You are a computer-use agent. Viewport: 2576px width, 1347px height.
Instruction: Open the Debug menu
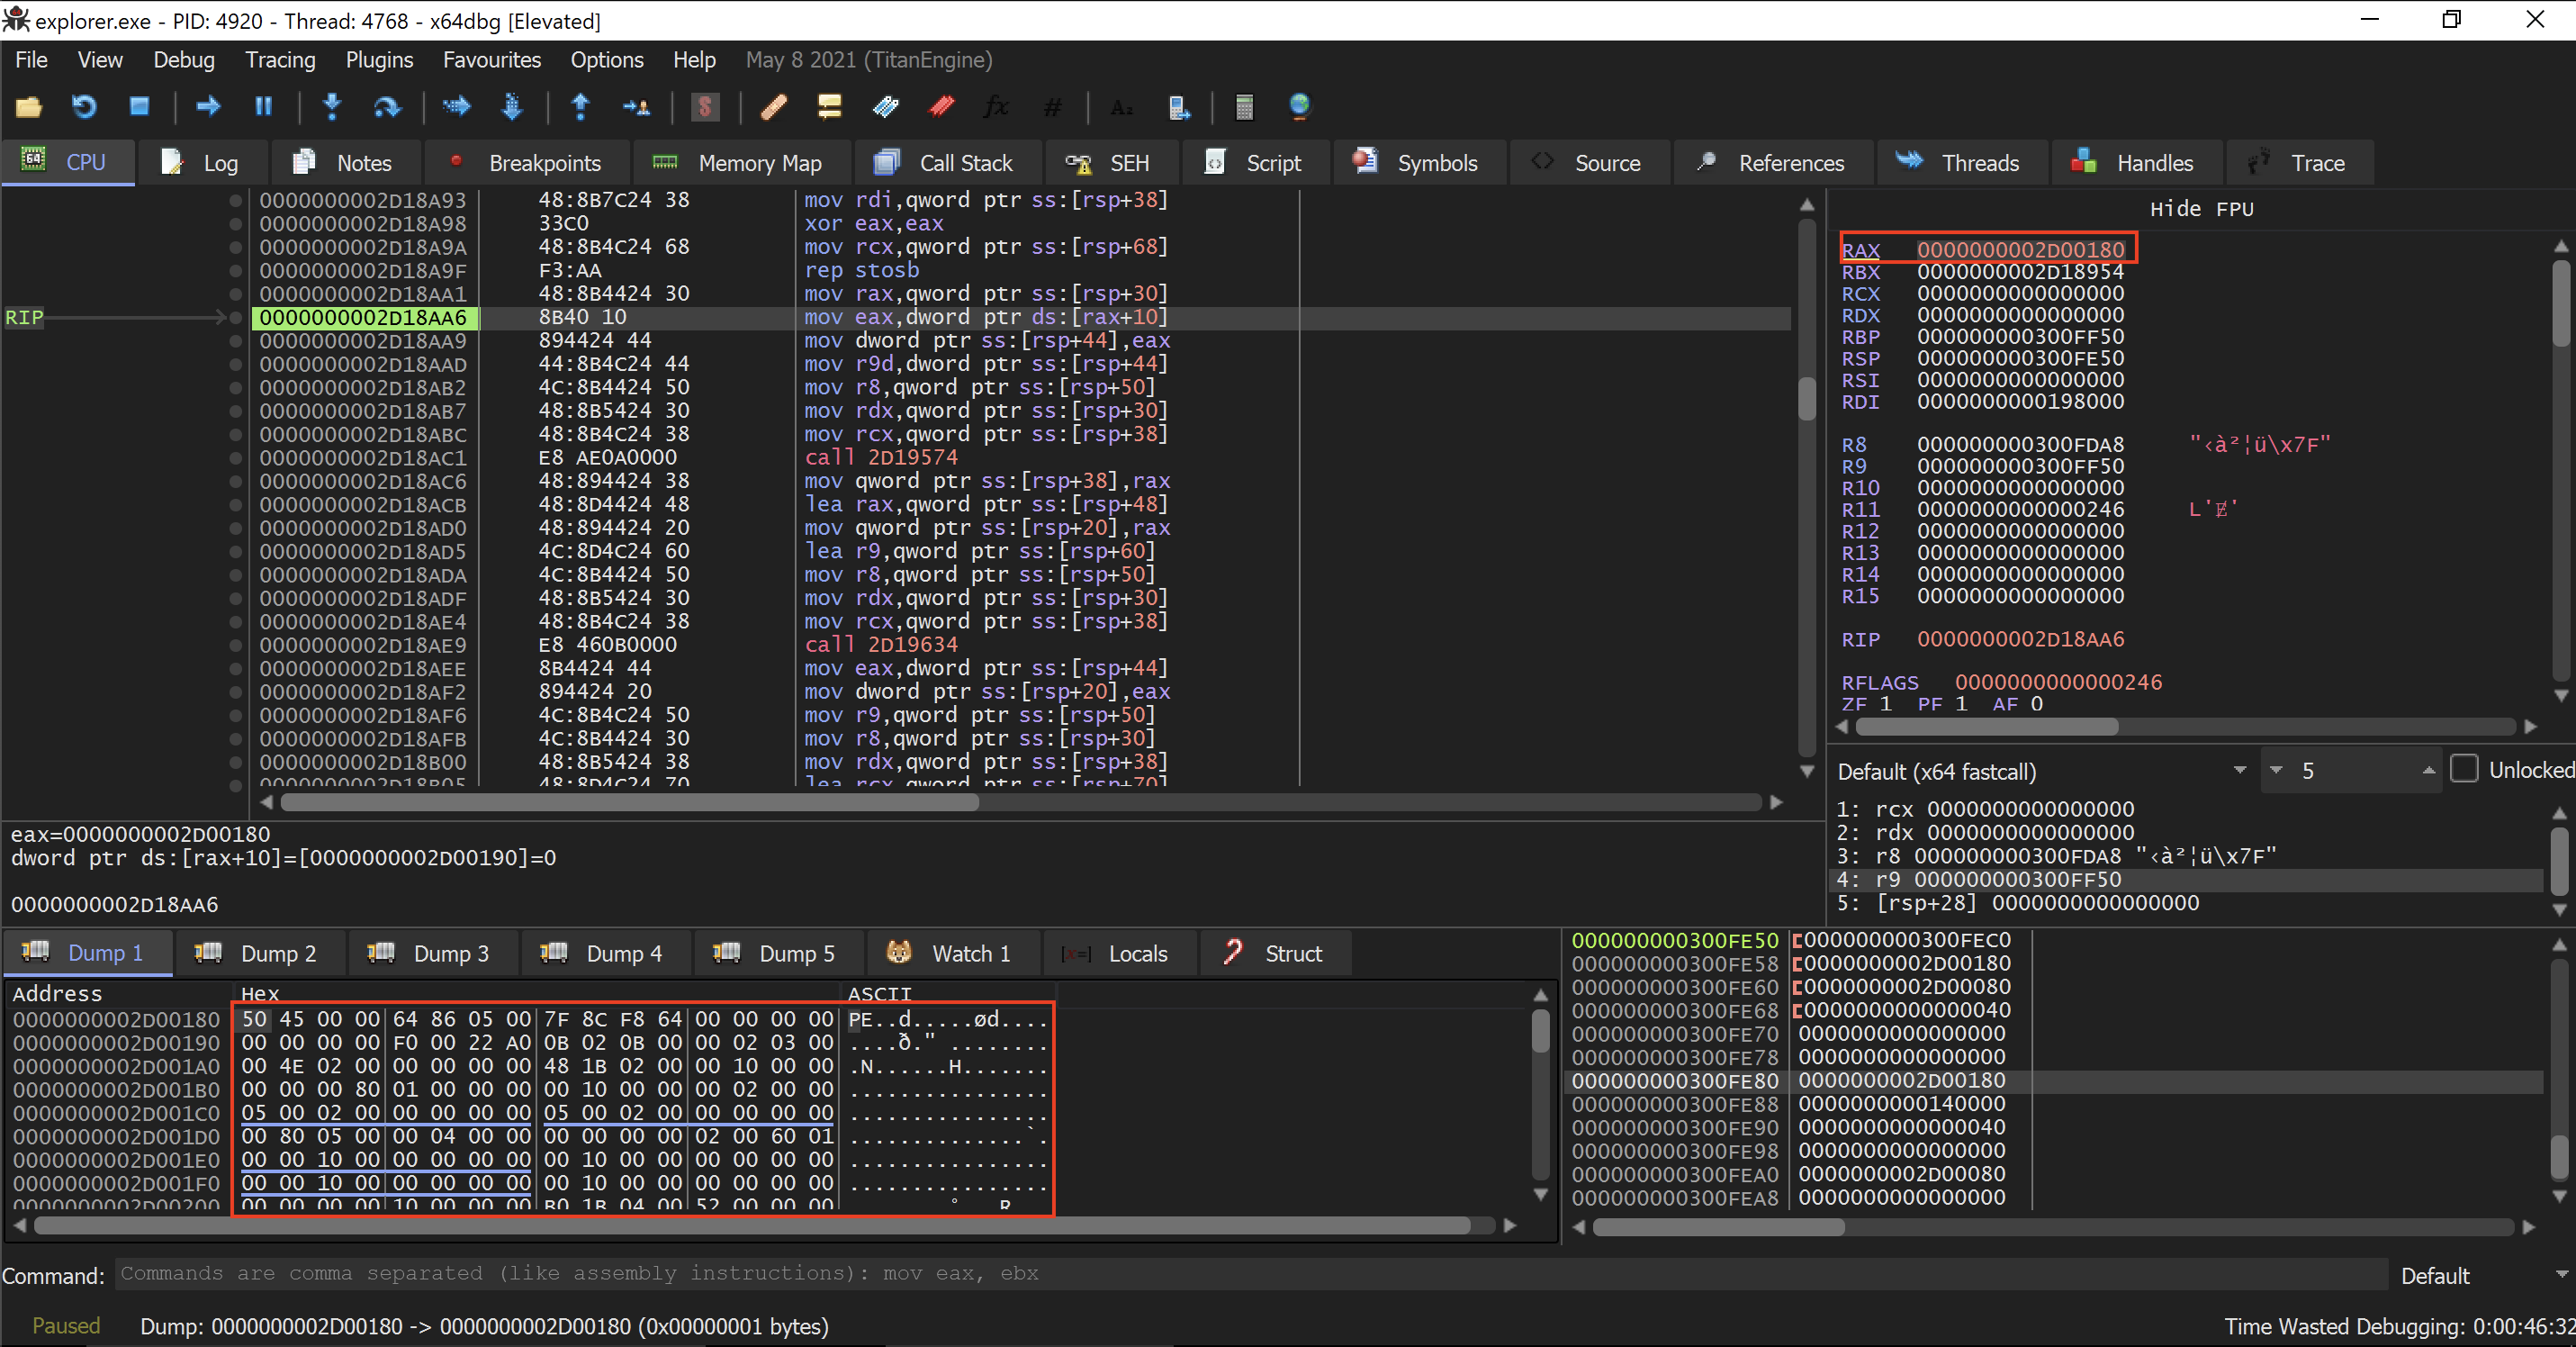coord(184,60)
